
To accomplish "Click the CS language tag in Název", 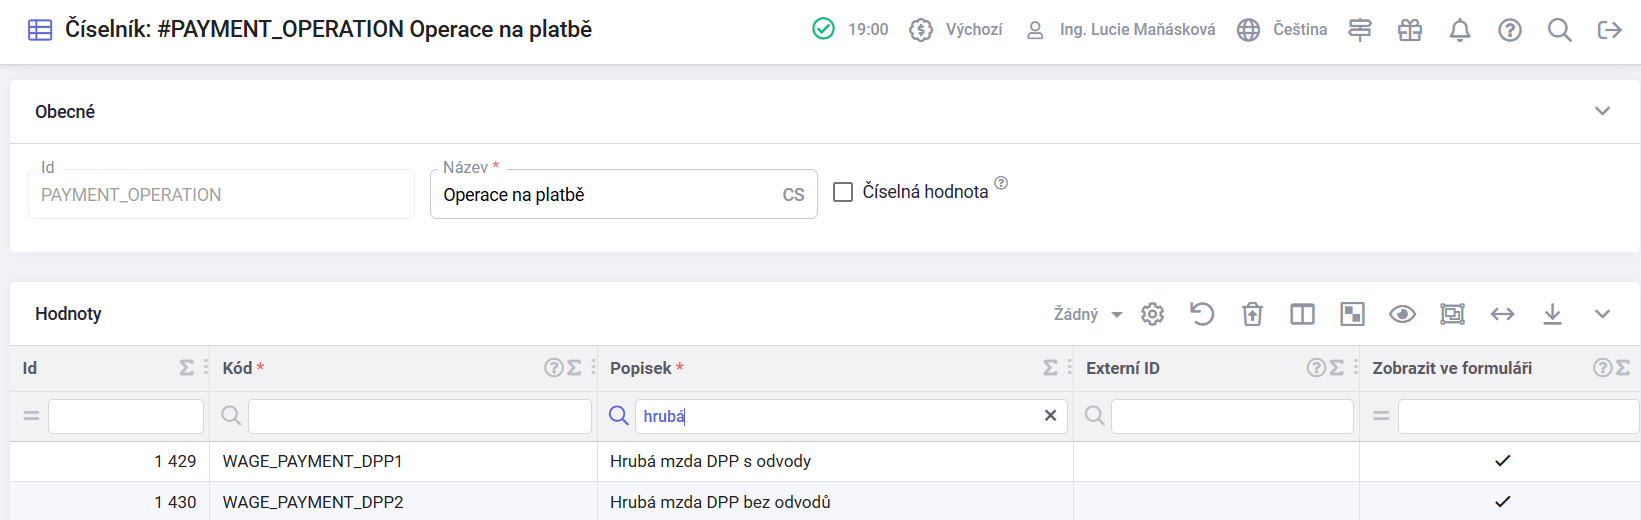I will 794,195.
